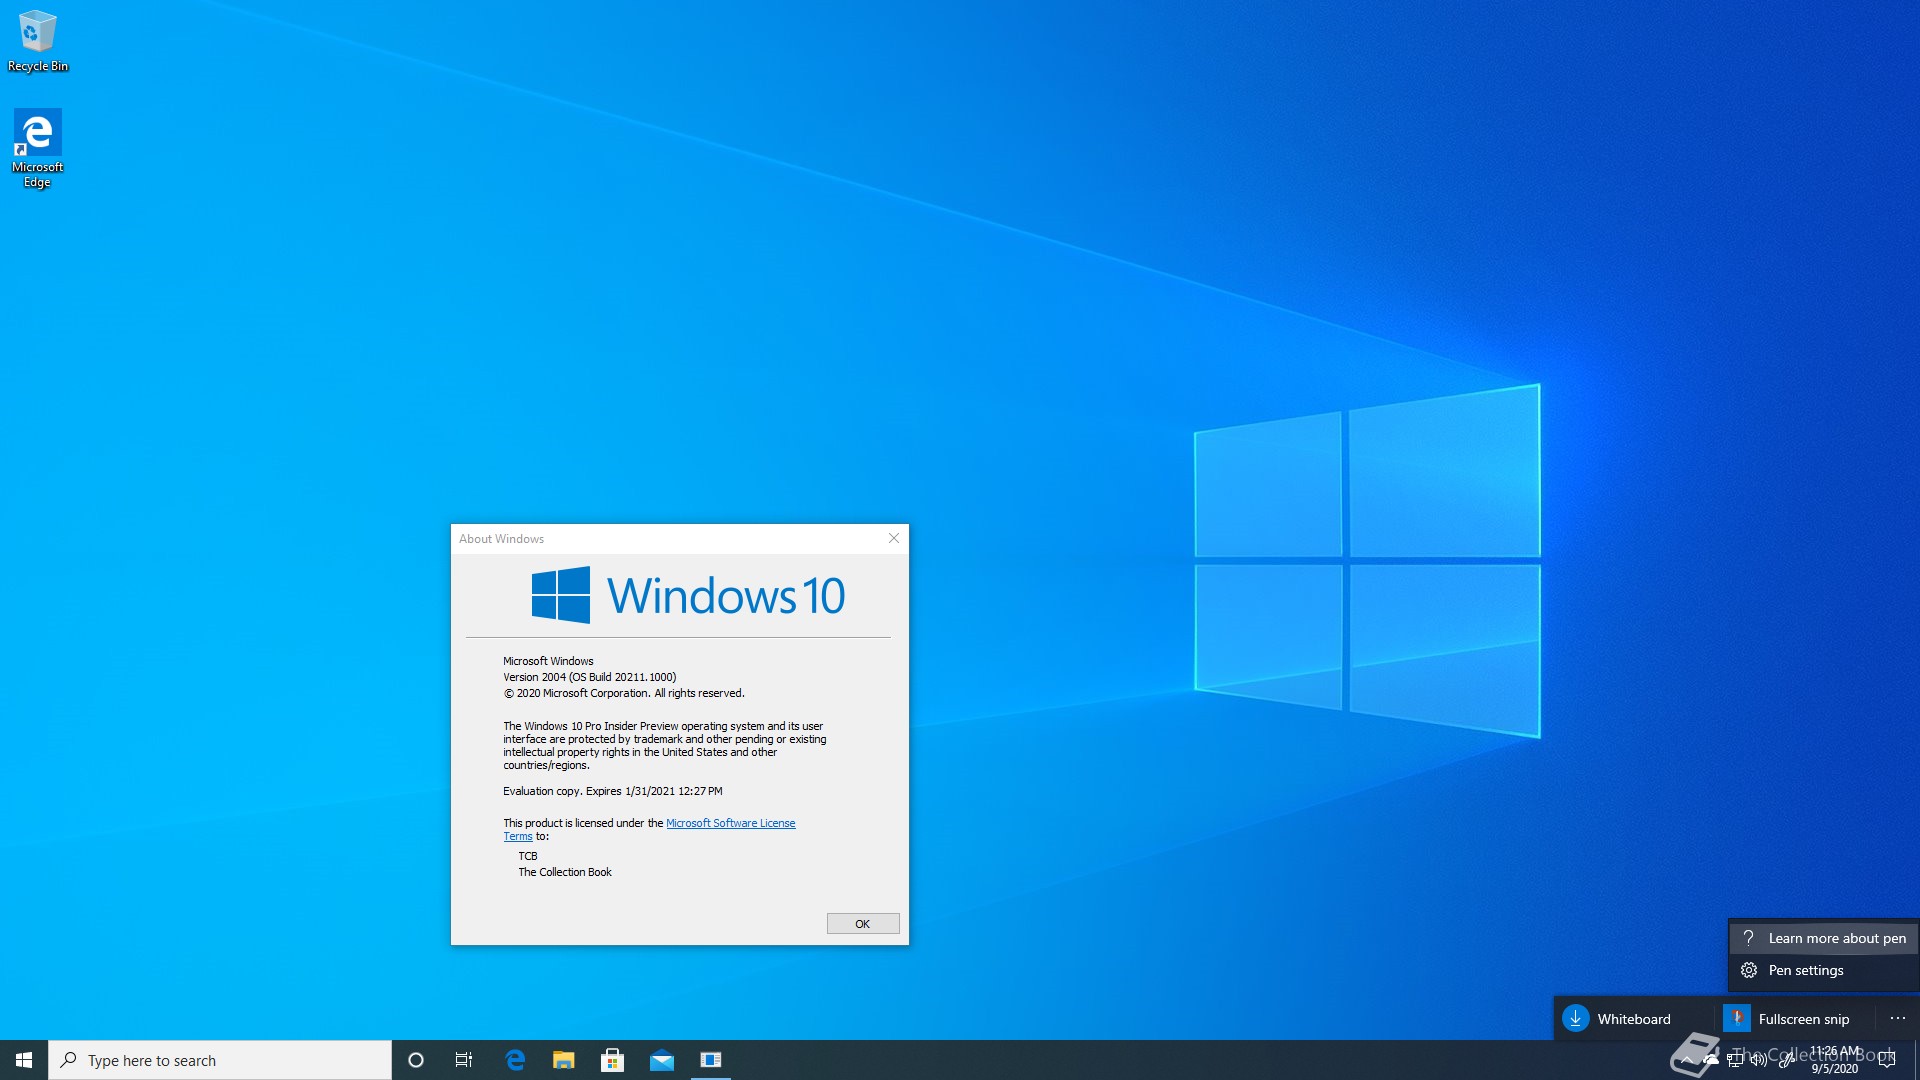Click the Fullscreen snip thumbnail icon
1920x1080 pixels.
(1737, 1018)
